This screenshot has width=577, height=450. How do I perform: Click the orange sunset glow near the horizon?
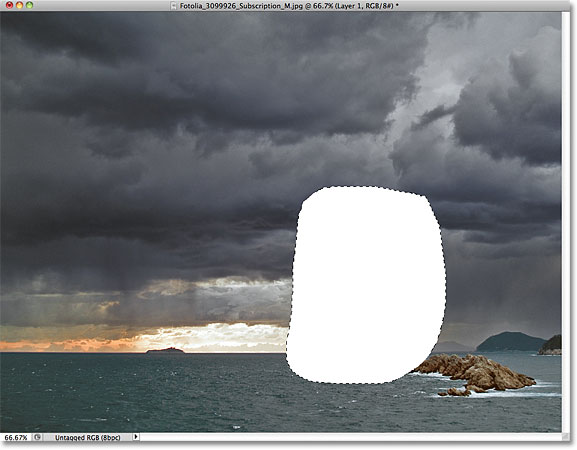[x=66, y=345]
